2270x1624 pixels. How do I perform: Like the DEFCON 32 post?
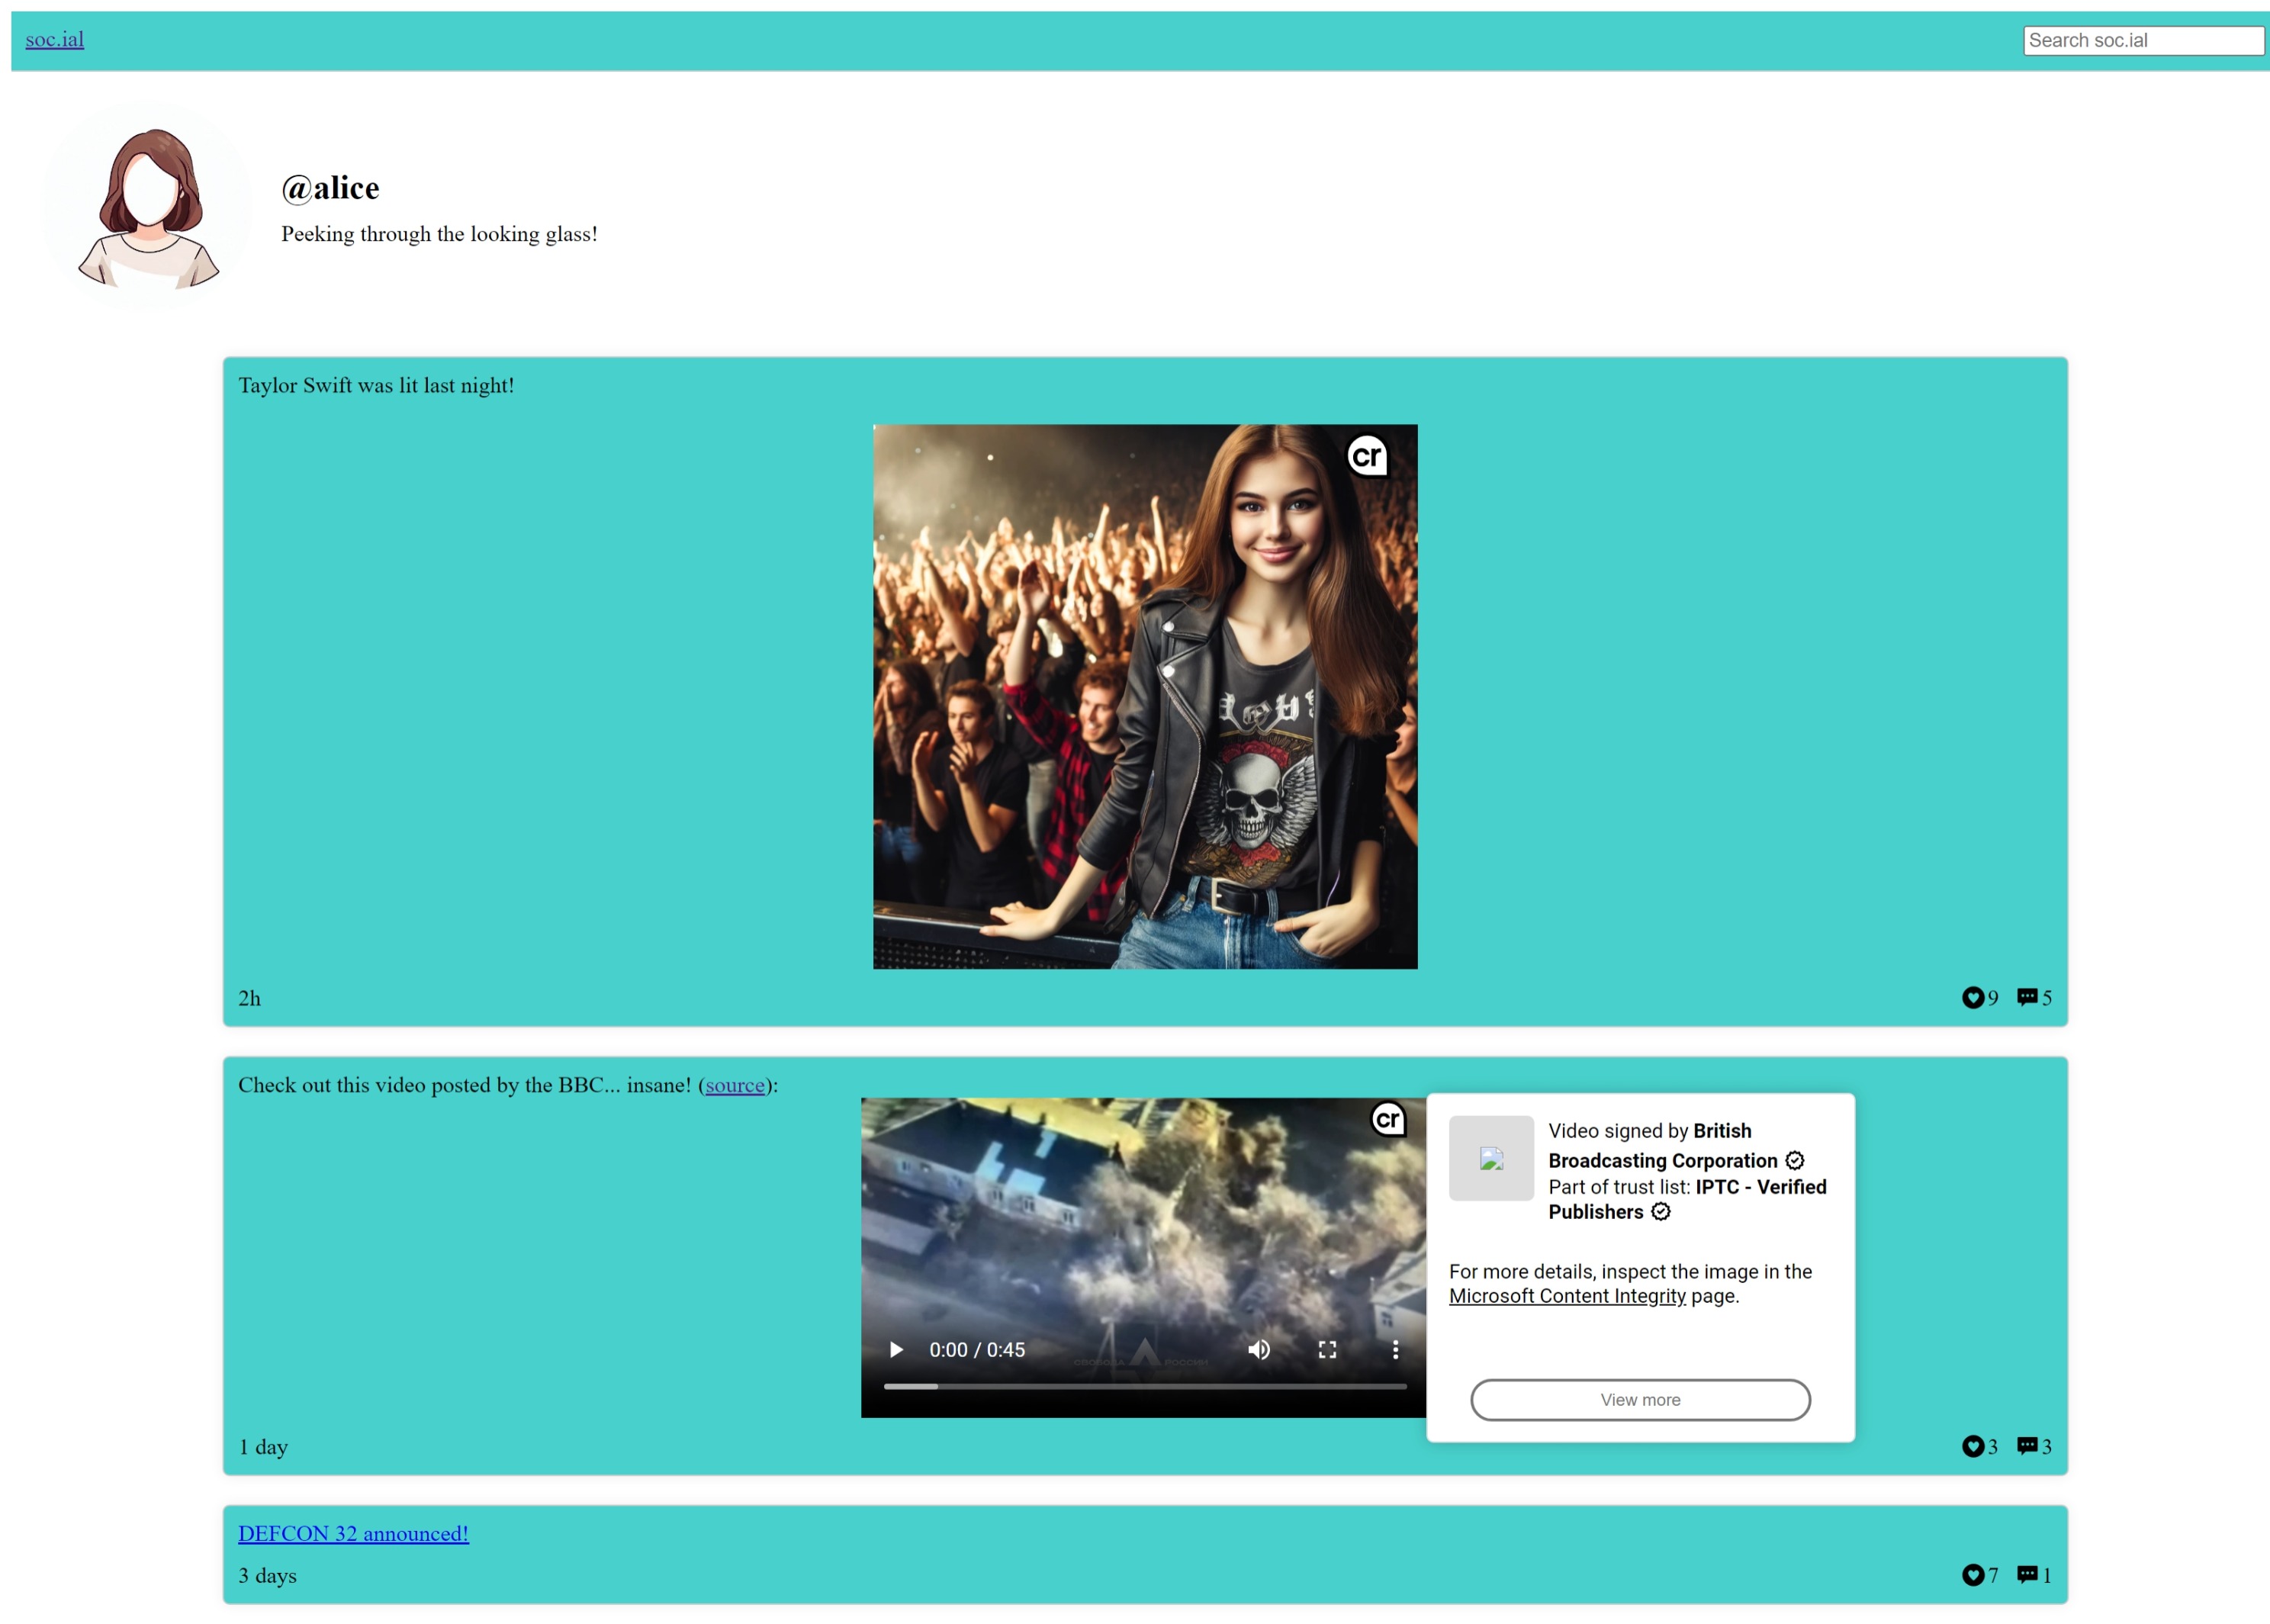tap(1972, 1575)
